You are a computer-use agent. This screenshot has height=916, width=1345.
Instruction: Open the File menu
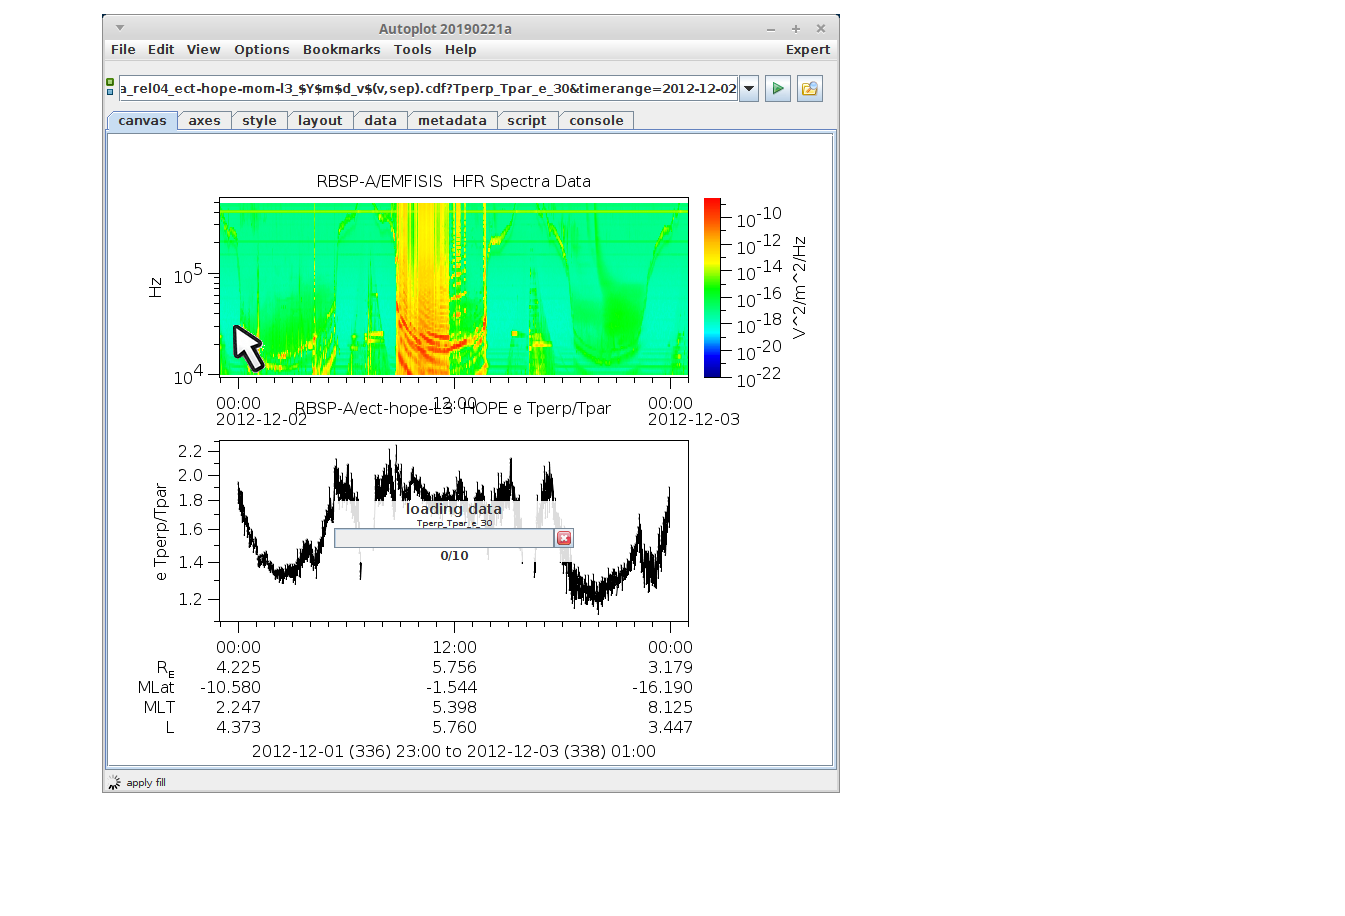point(123,50)
